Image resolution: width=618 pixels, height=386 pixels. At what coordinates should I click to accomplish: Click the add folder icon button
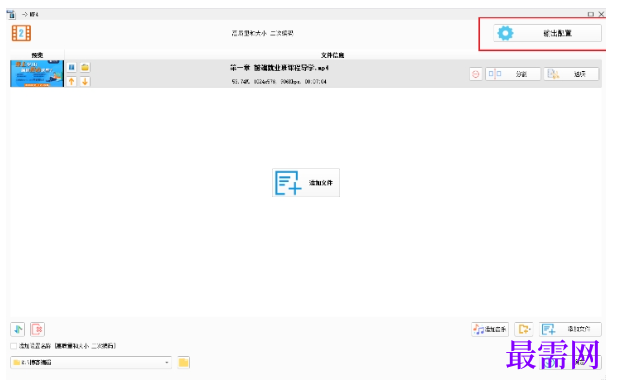(x=524, y=329)
